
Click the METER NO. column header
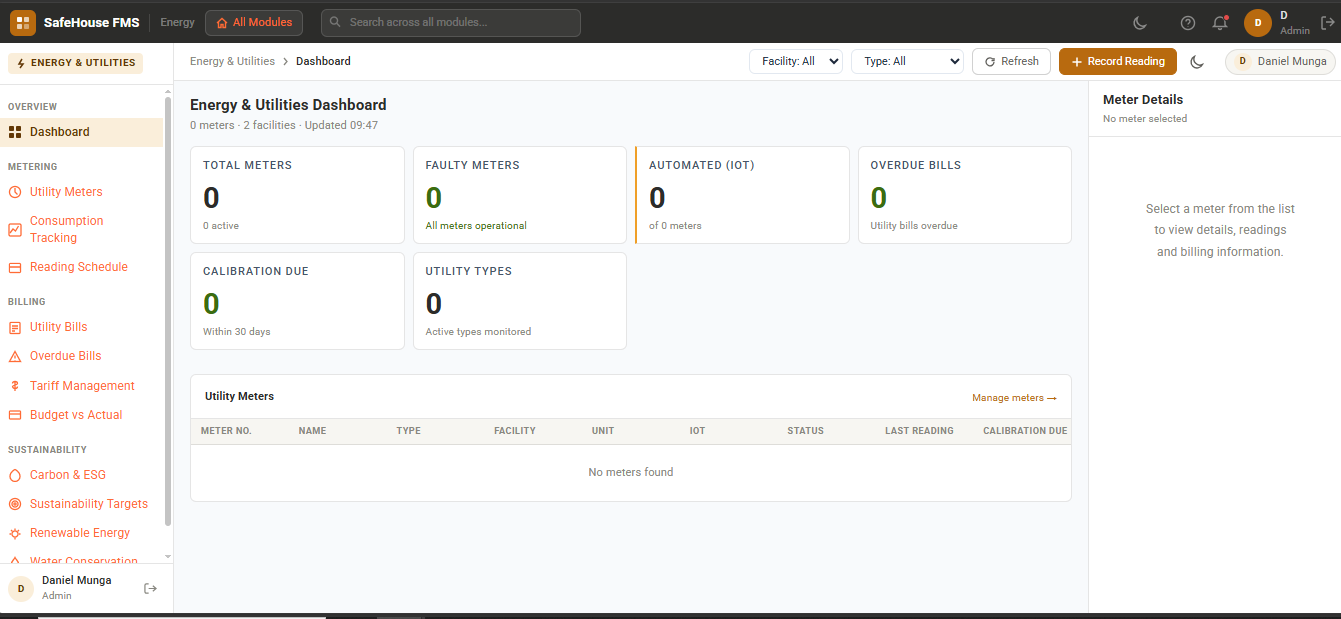(x=226, y=431)
